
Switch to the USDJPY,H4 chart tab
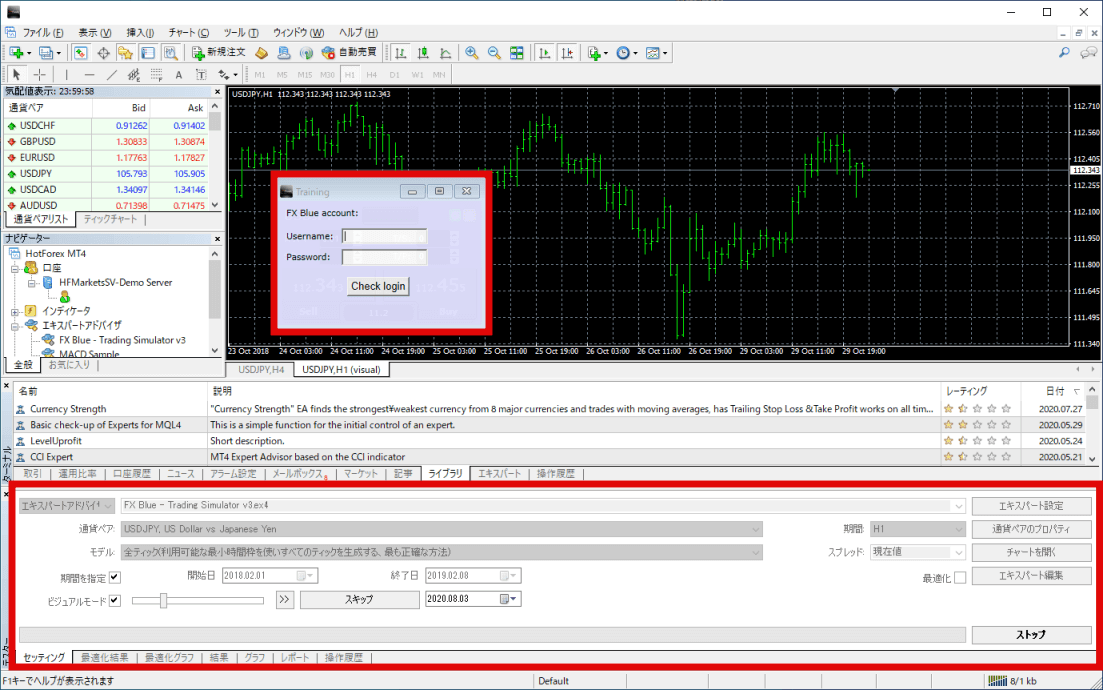(261, 369)
